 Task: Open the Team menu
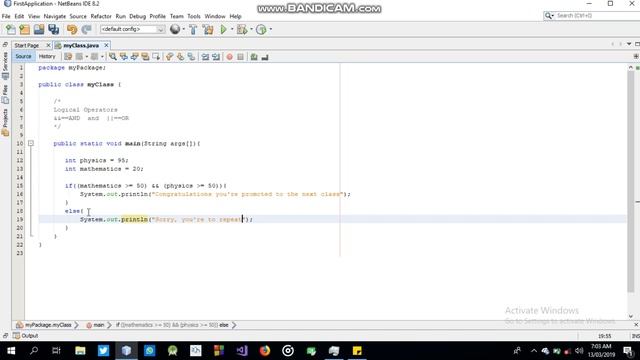(177, 16)
